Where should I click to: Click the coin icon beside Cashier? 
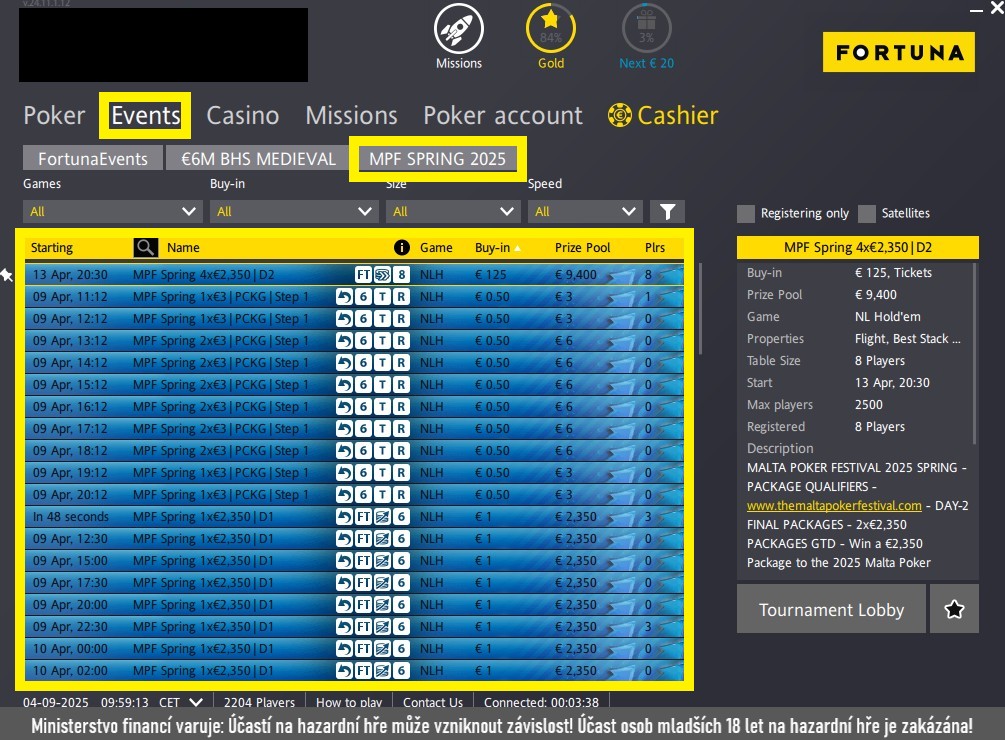[x=620, y=115]
